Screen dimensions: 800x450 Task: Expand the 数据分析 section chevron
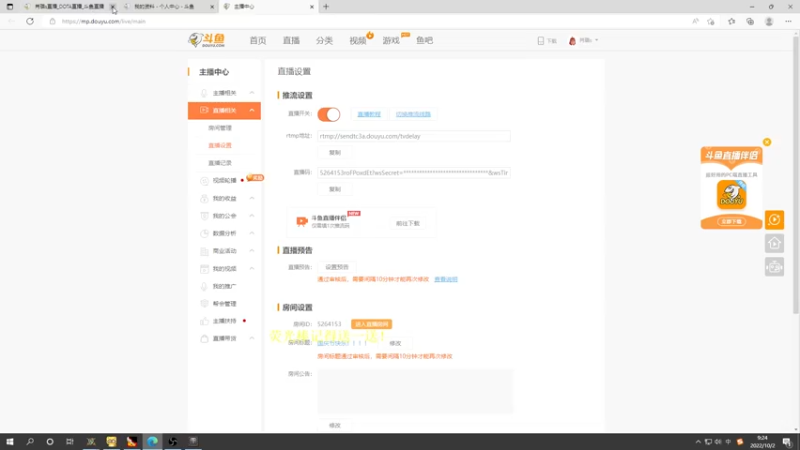252,233
